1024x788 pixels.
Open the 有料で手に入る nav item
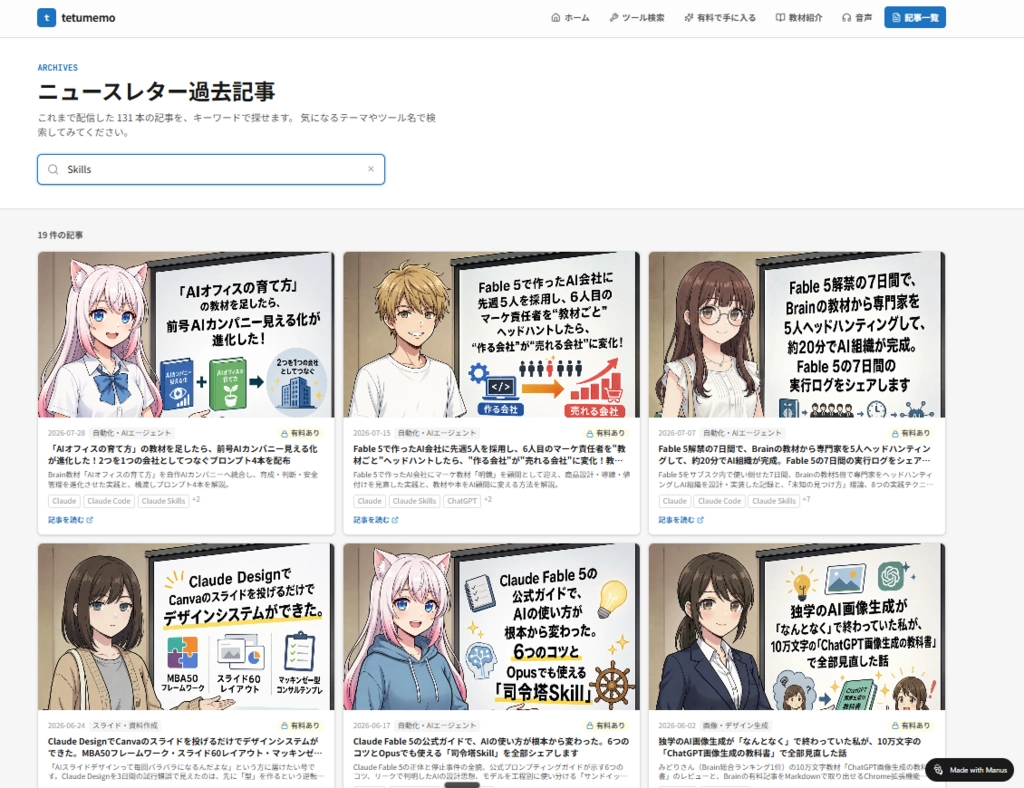(x=720, y=18)
